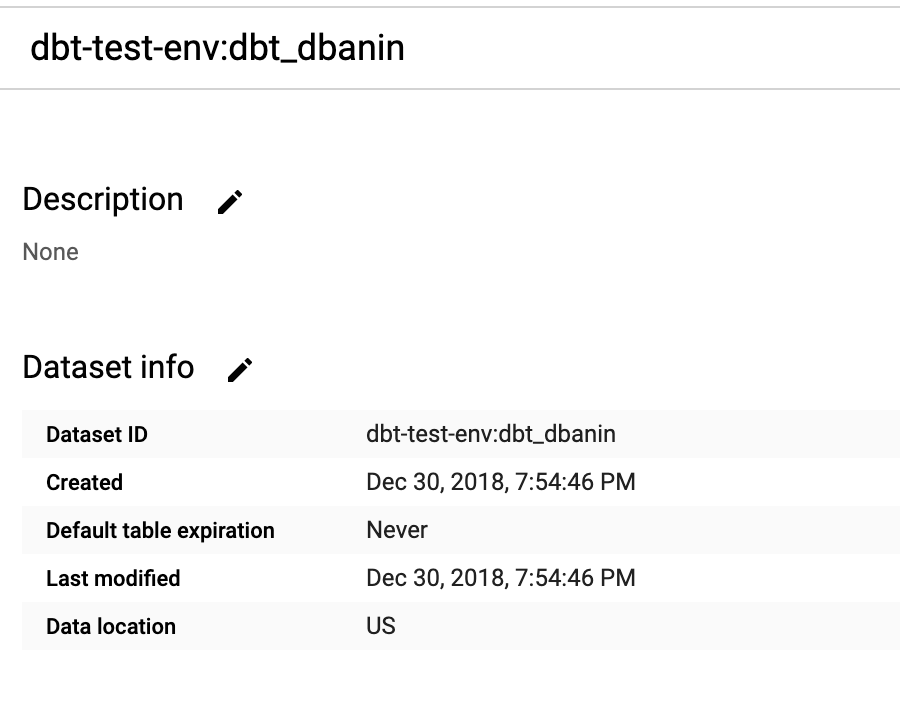Click the Last modified date value
The image size is (900, 702).
point(501,577)
